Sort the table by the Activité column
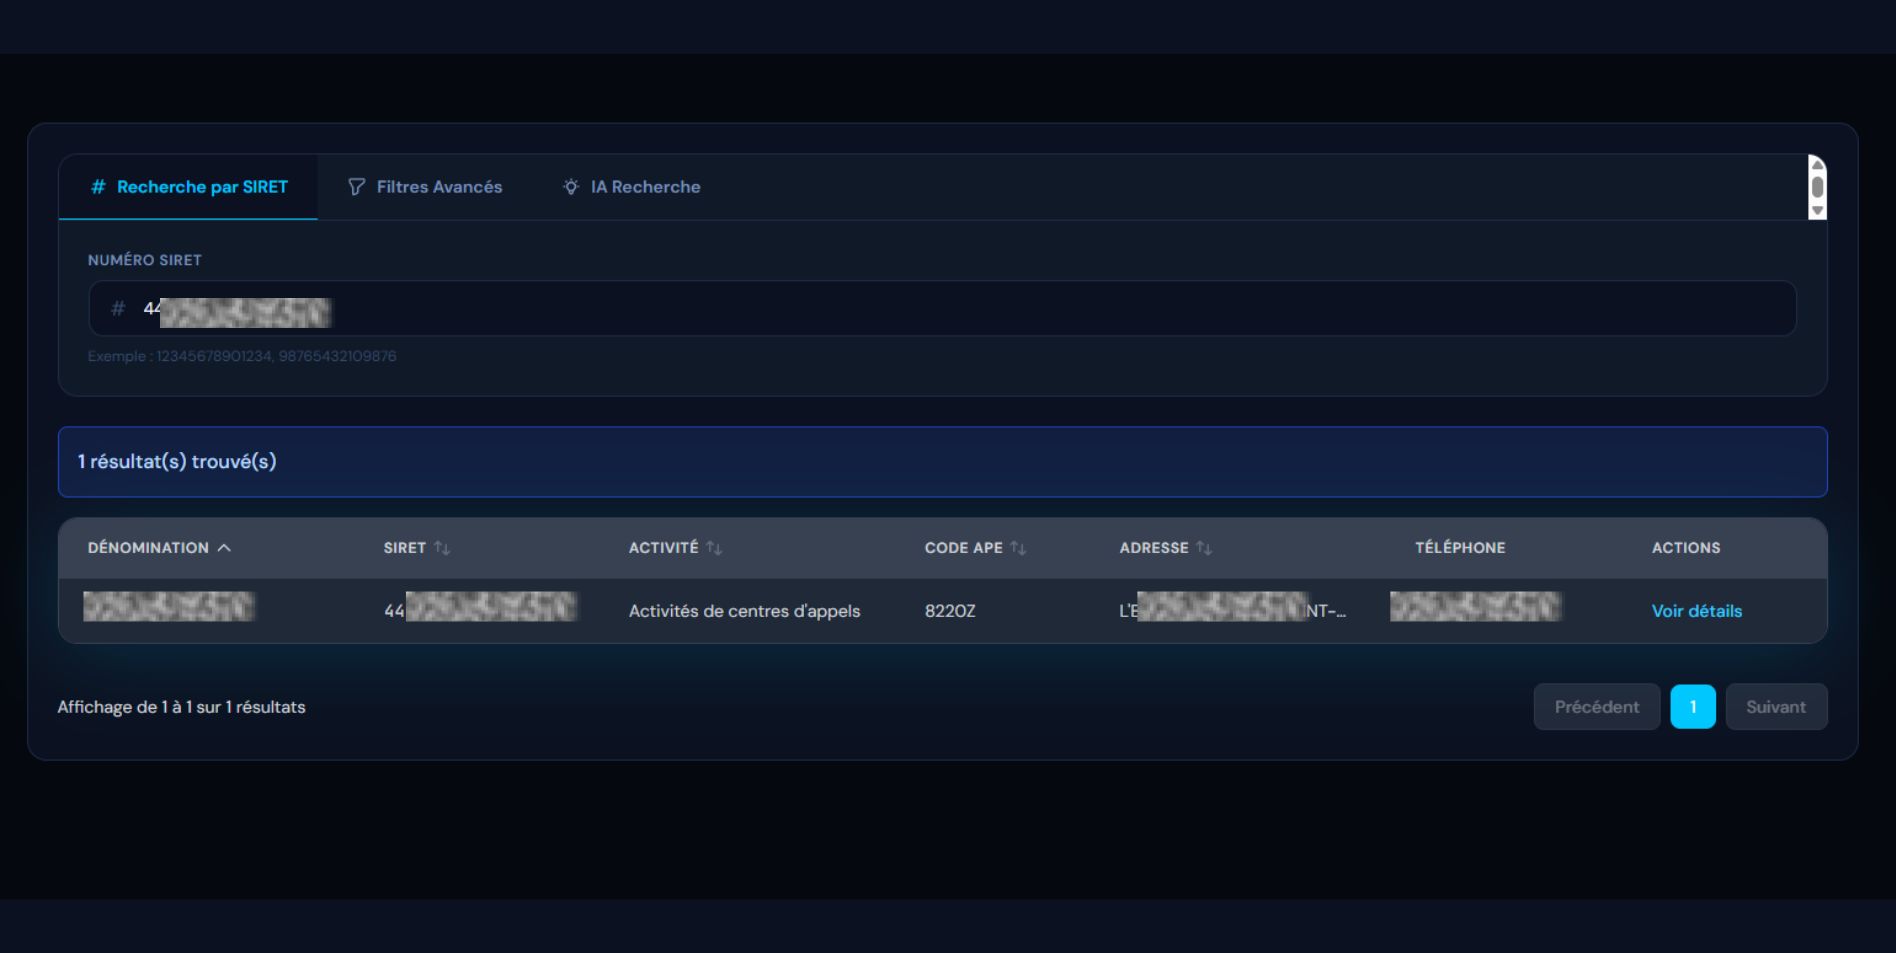Screen dimensions: 1896x953 tap(675, 548)
